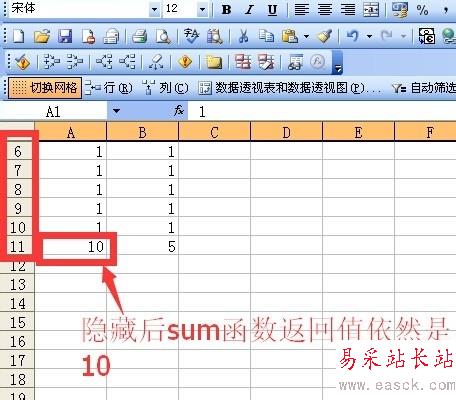Copy the selected cells icon

pyautogui.click(x=266, y=36)
